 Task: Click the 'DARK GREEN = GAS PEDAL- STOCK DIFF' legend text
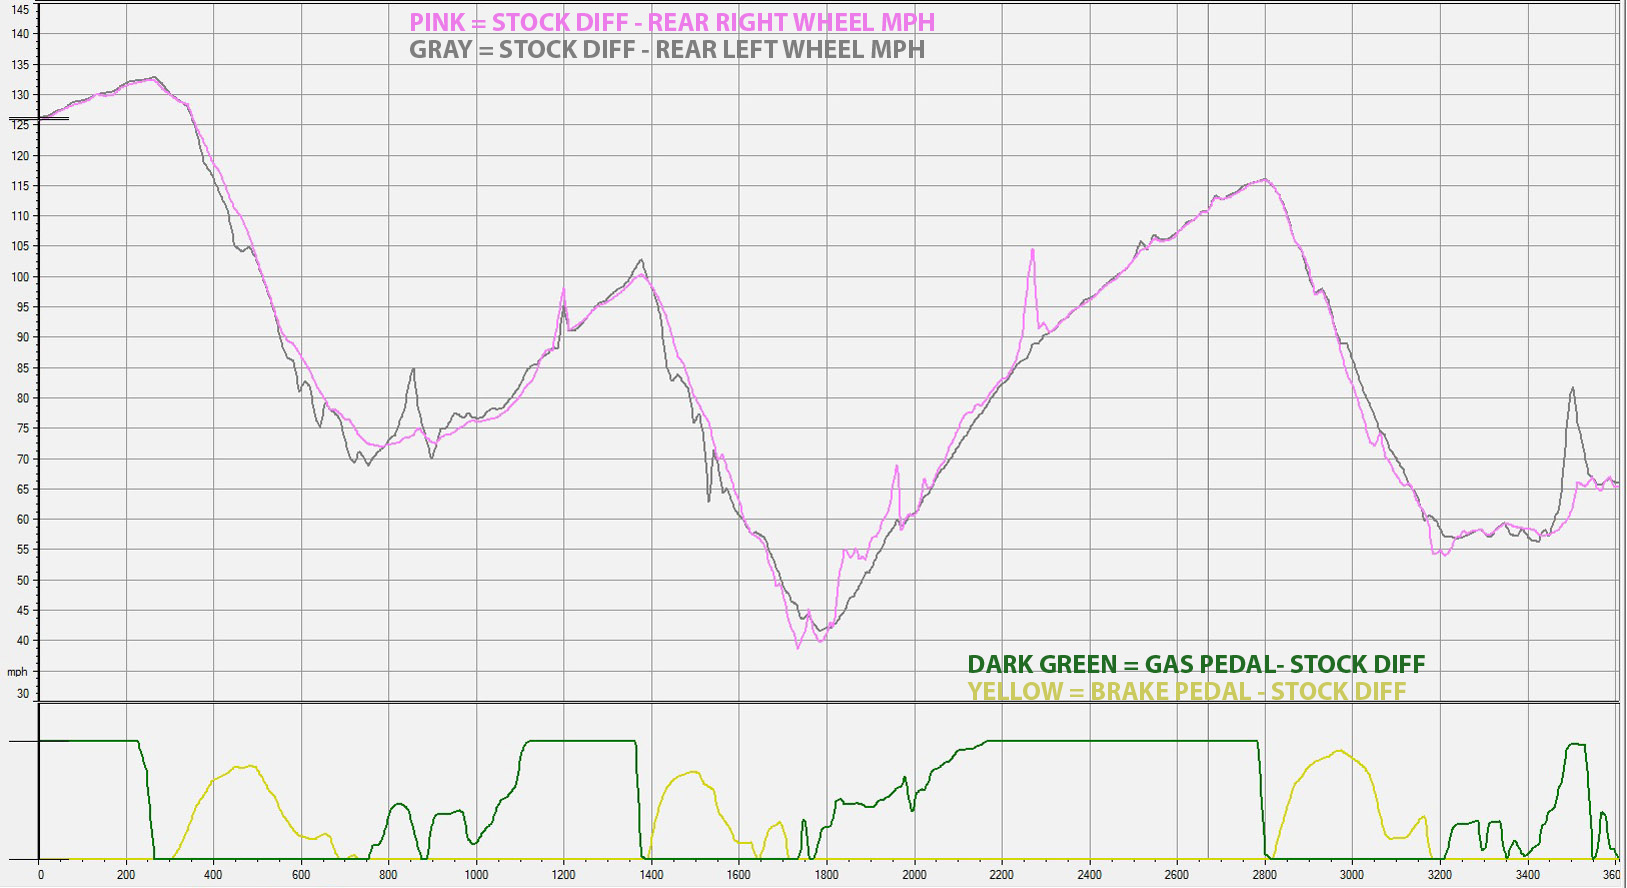pos(1196,664)
